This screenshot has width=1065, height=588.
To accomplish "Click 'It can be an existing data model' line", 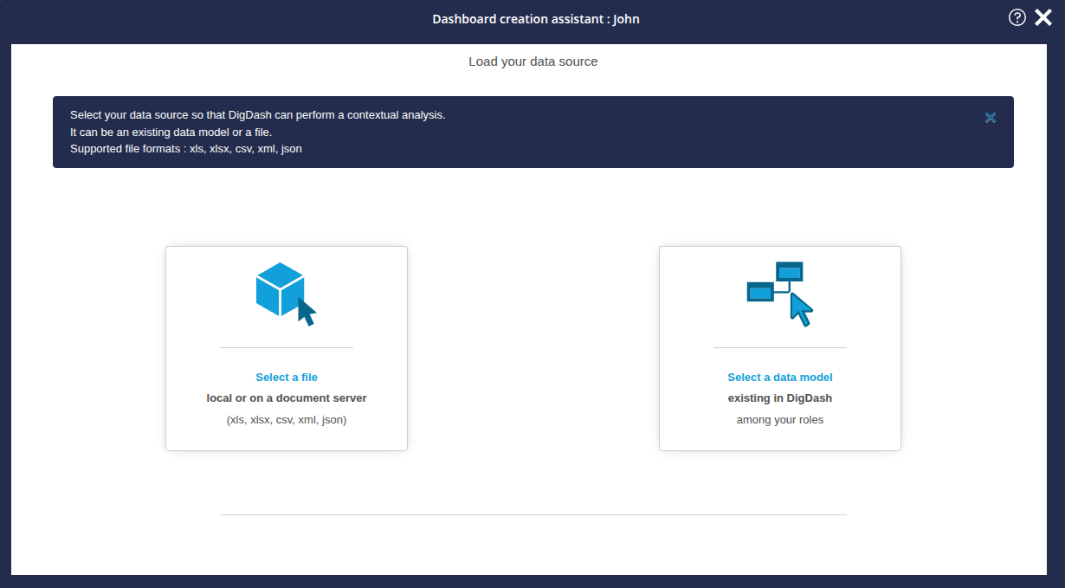I will tap(170, 132).
